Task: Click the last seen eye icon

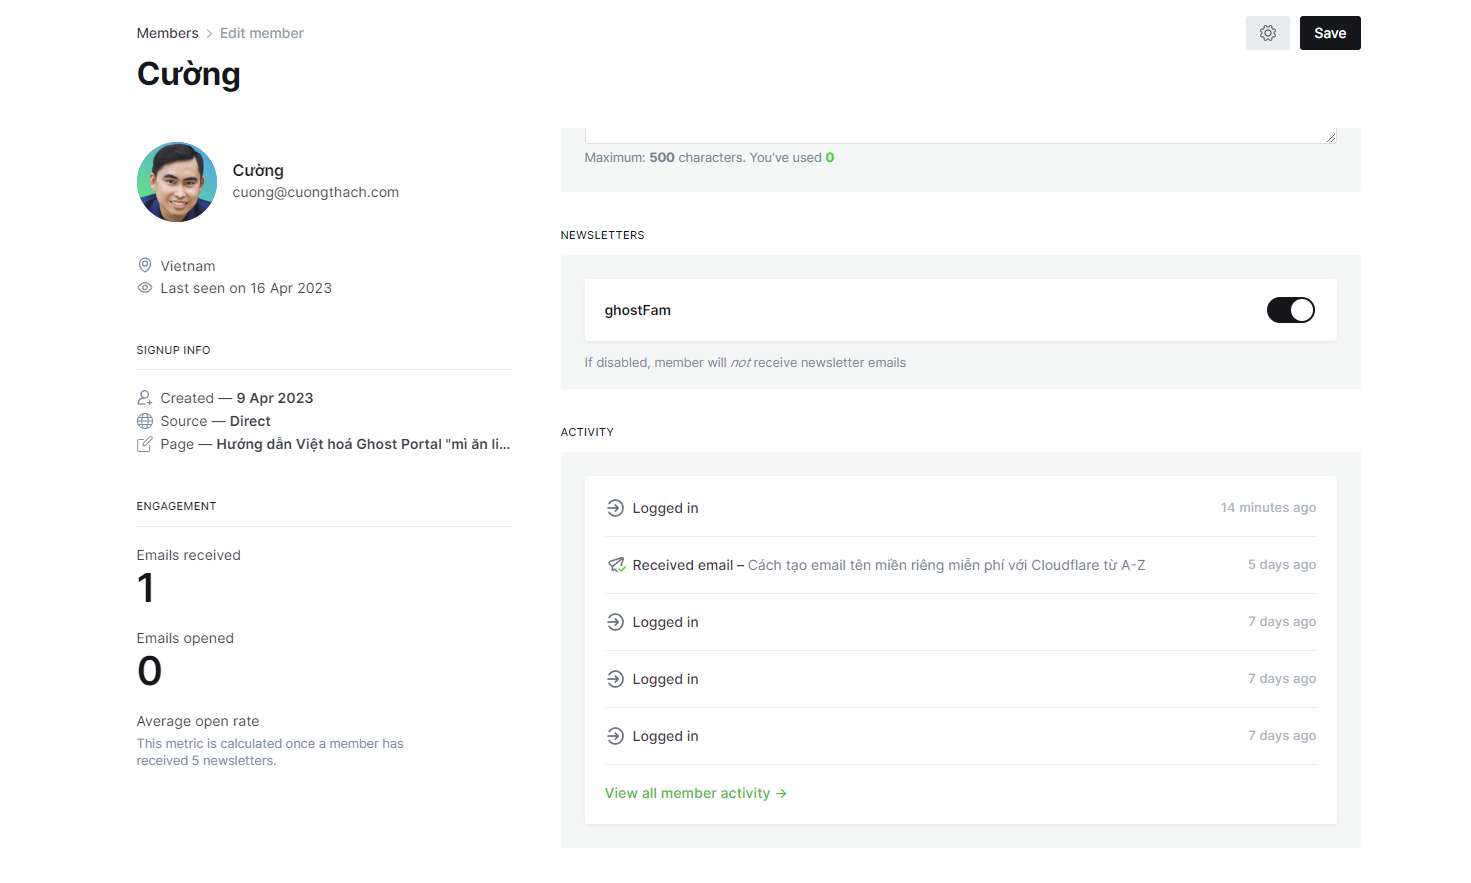Action: (x=145, y=288)
